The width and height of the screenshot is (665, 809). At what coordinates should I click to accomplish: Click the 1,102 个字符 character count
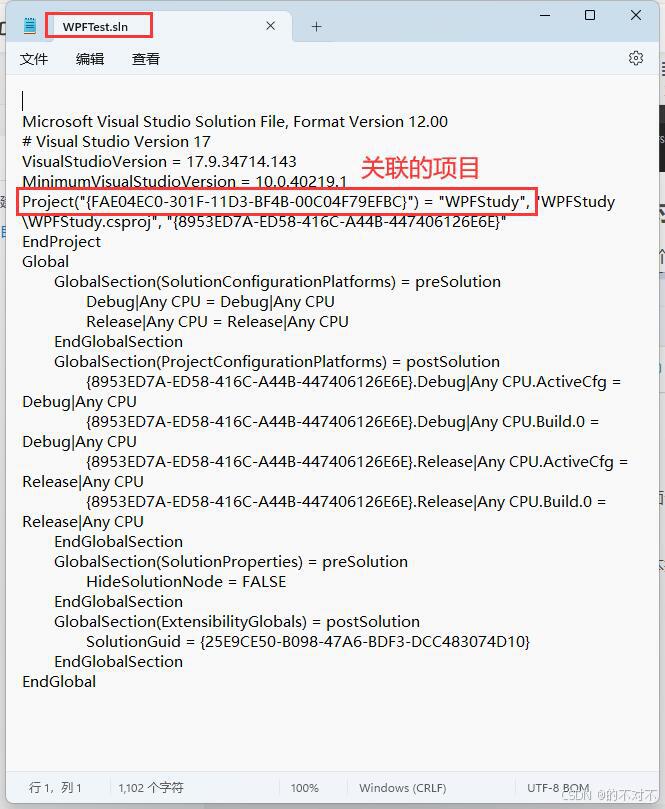151,788
